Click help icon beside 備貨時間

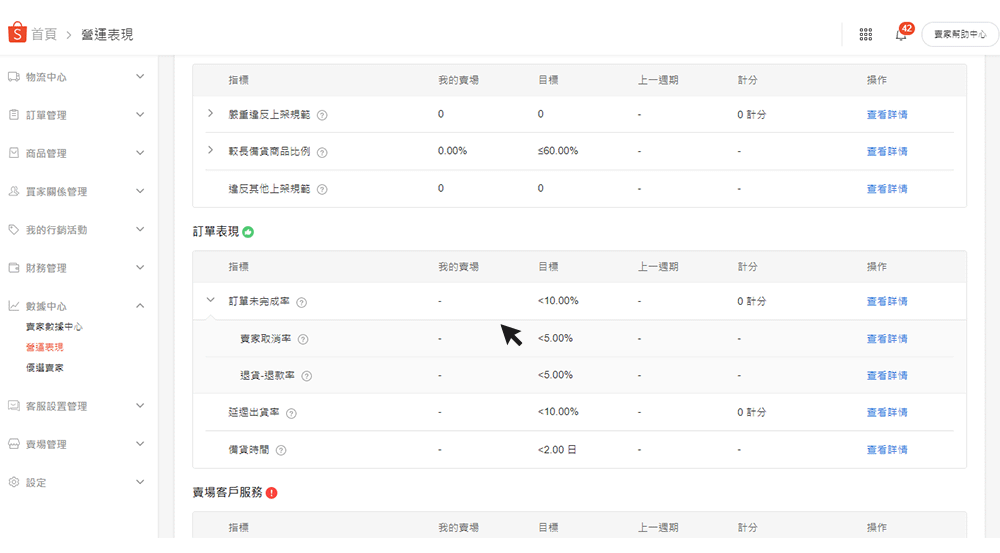[281, 450]
